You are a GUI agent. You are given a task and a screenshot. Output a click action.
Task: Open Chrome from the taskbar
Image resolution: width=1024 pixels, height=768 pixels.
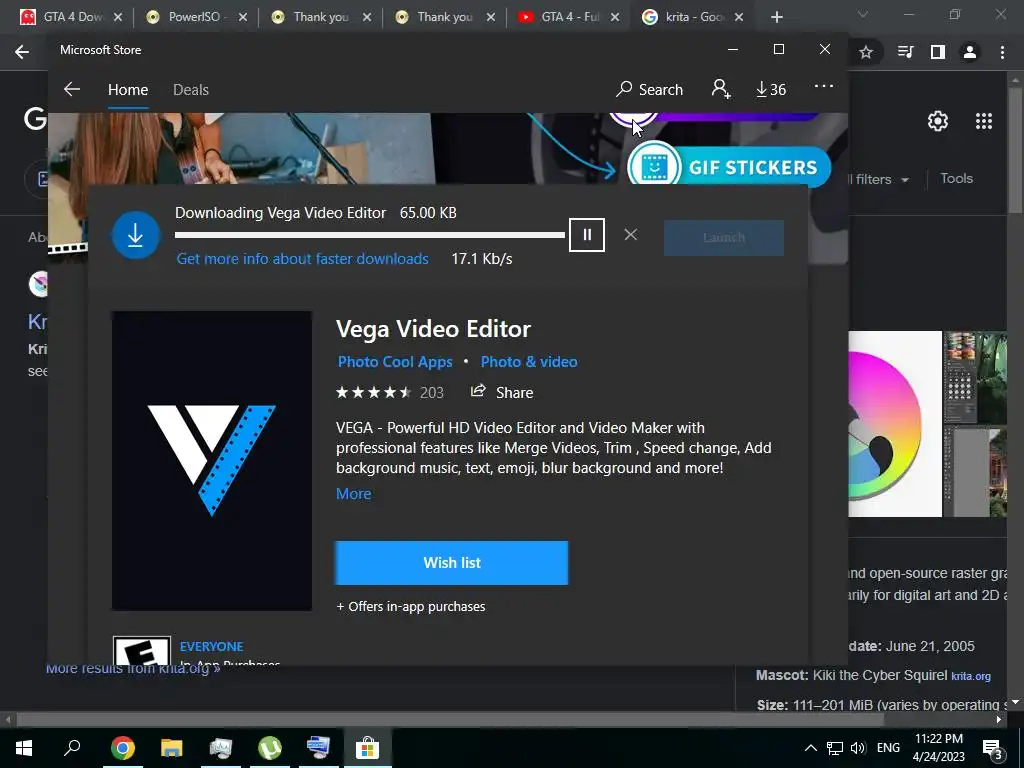pos(122,748)
